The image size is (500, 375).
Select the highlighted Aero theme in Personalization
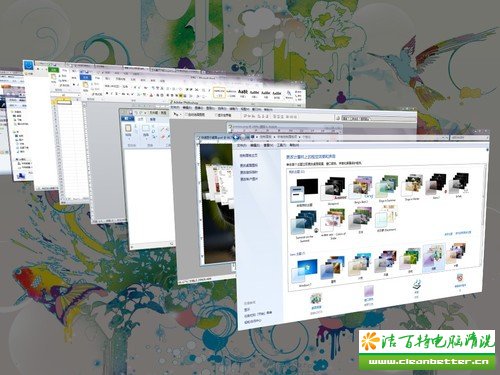pyautogui.click(x=433, y=257)
